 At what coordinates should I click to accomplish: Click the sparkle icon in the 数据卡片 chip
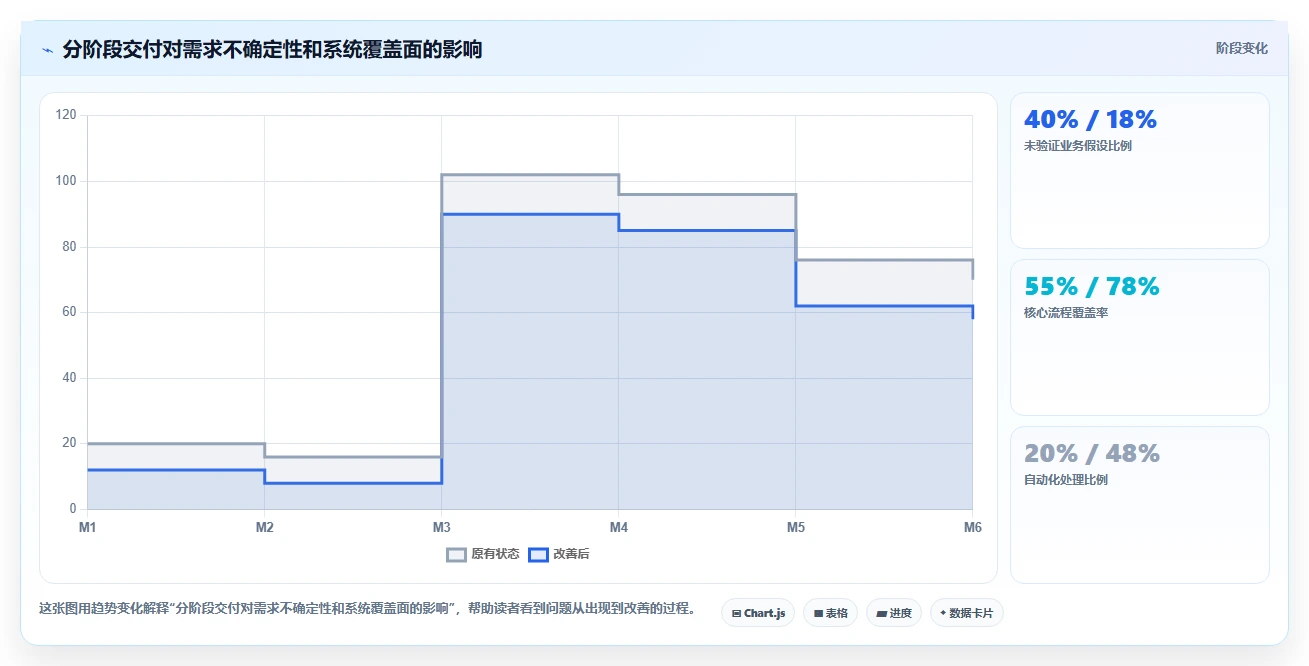point(943,613)
